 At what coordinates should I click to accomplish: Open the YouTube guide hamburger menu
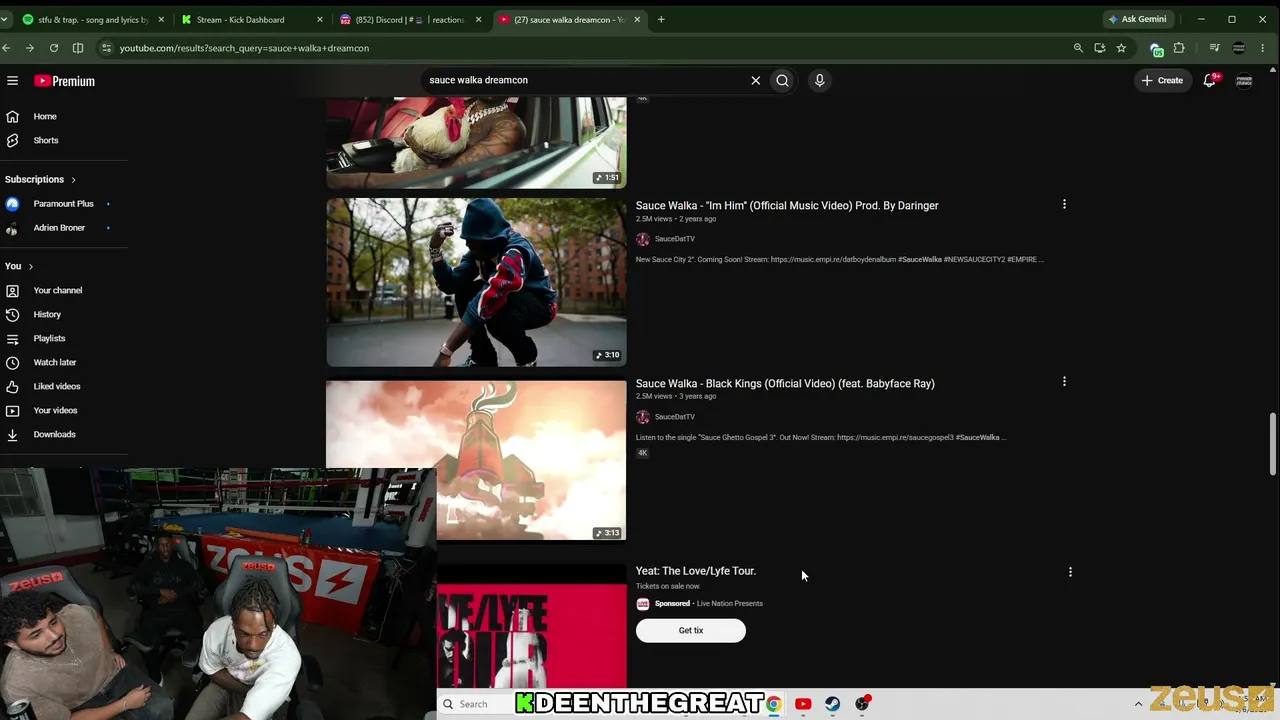12,81
